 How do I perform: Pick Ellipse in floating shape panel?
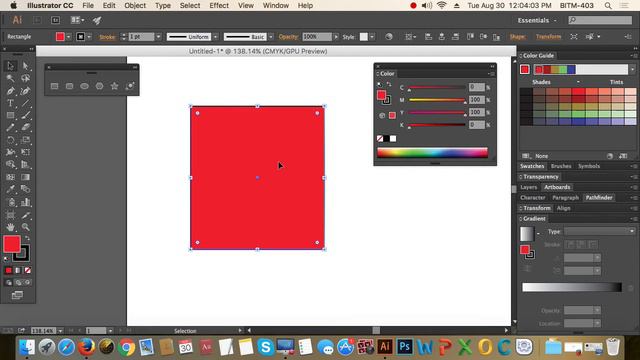tap(84, 86)
